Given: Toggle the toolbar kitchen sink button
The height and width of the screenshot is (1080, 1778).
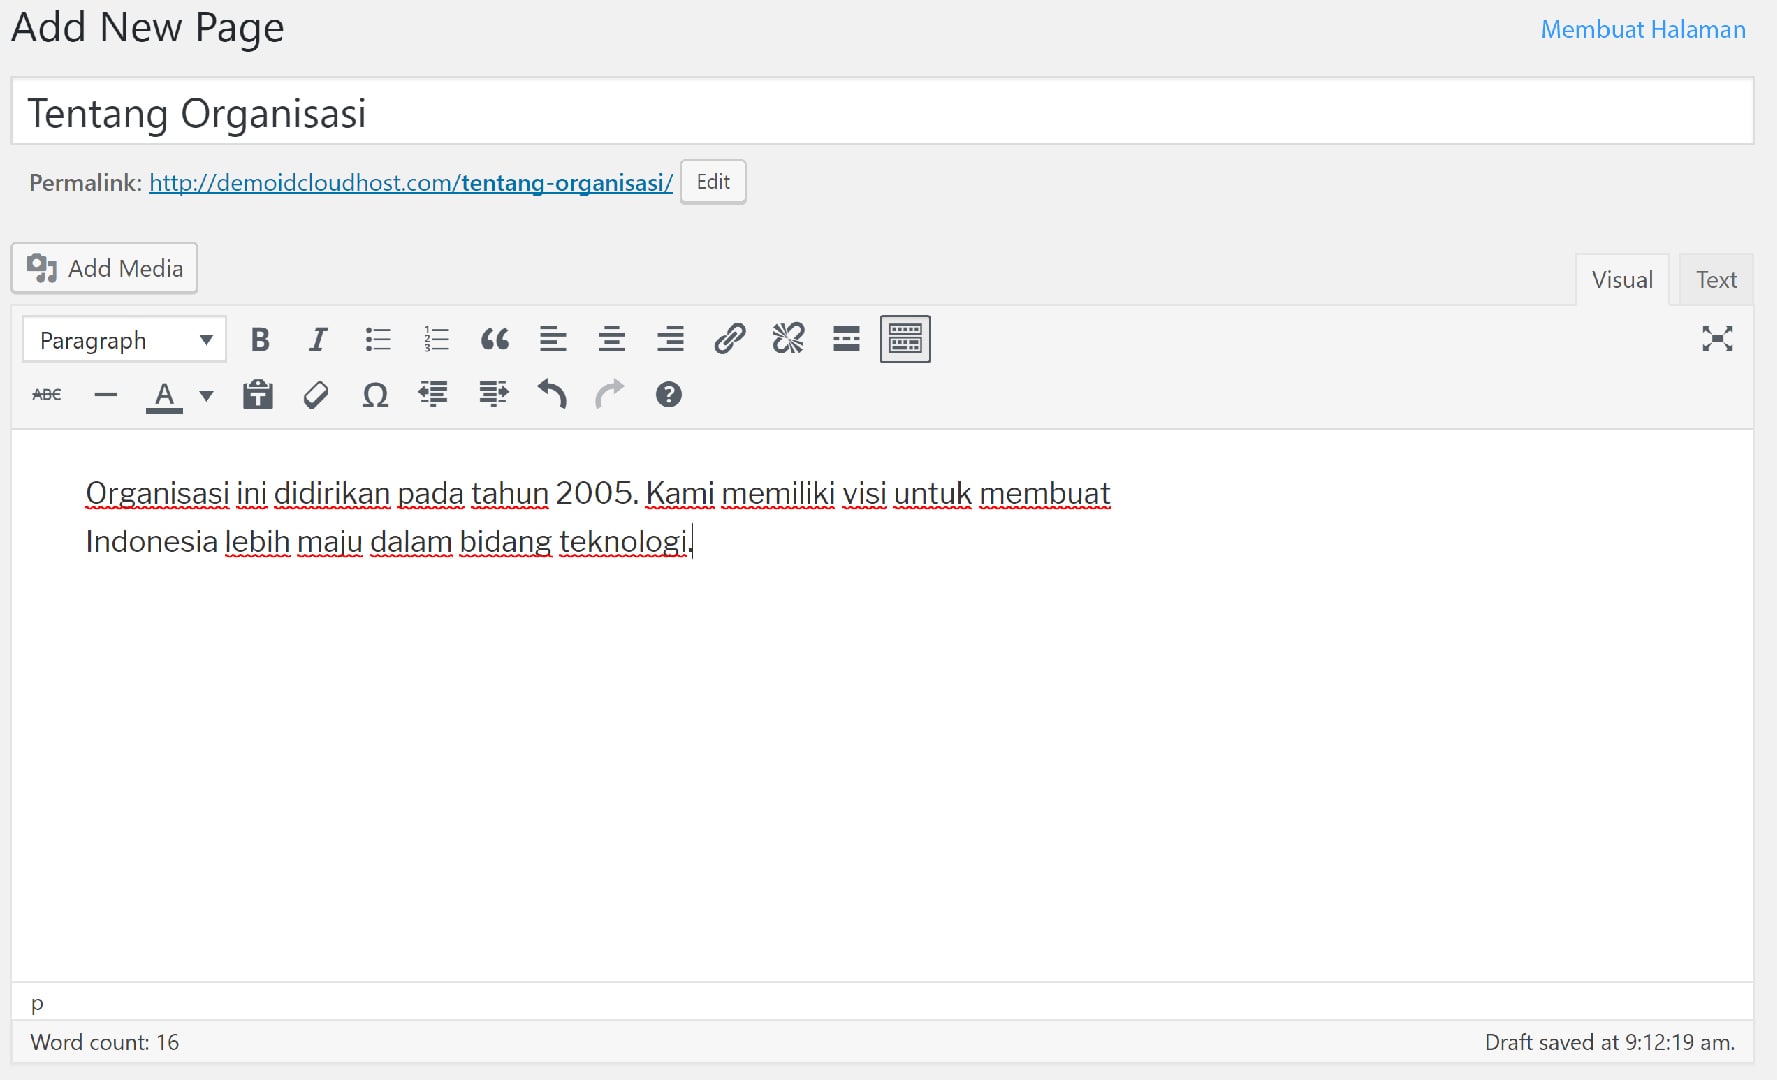Looking at the screenshot, I should [905, 339].
